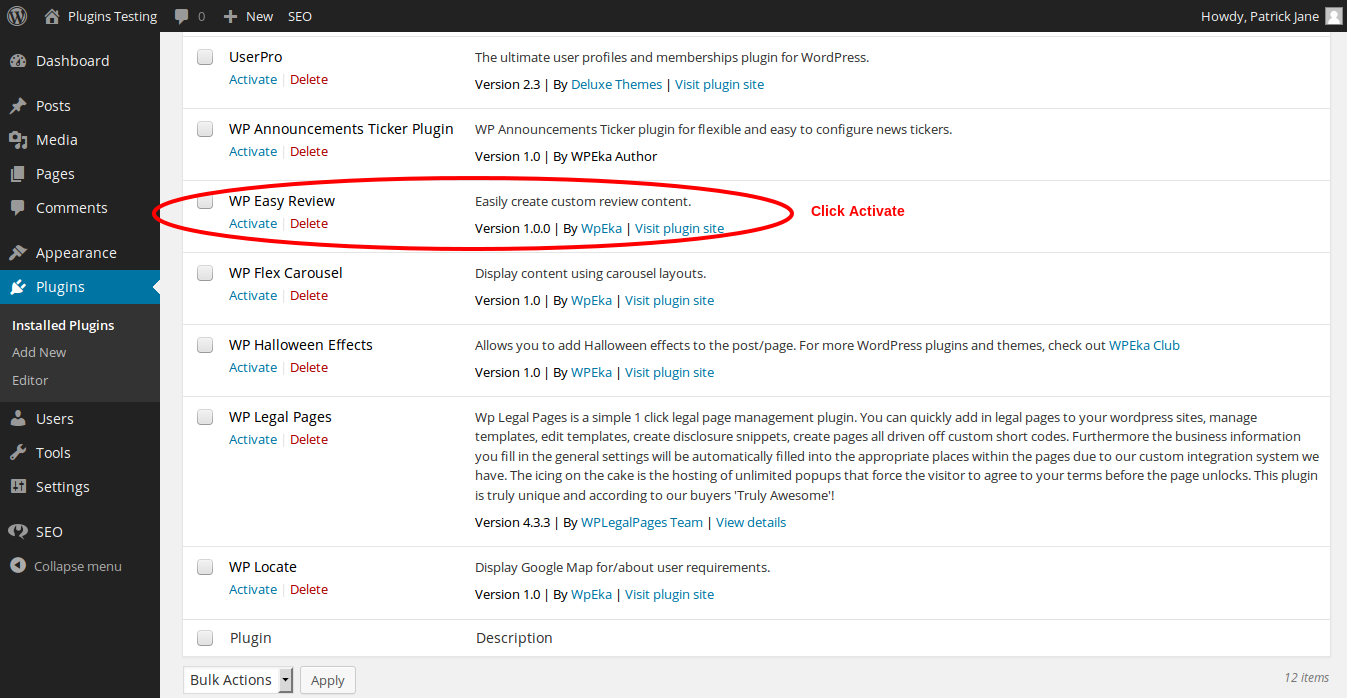Click the Settings sidebar icon
The image size is (1347, 698).
click(x=18, y=487)
